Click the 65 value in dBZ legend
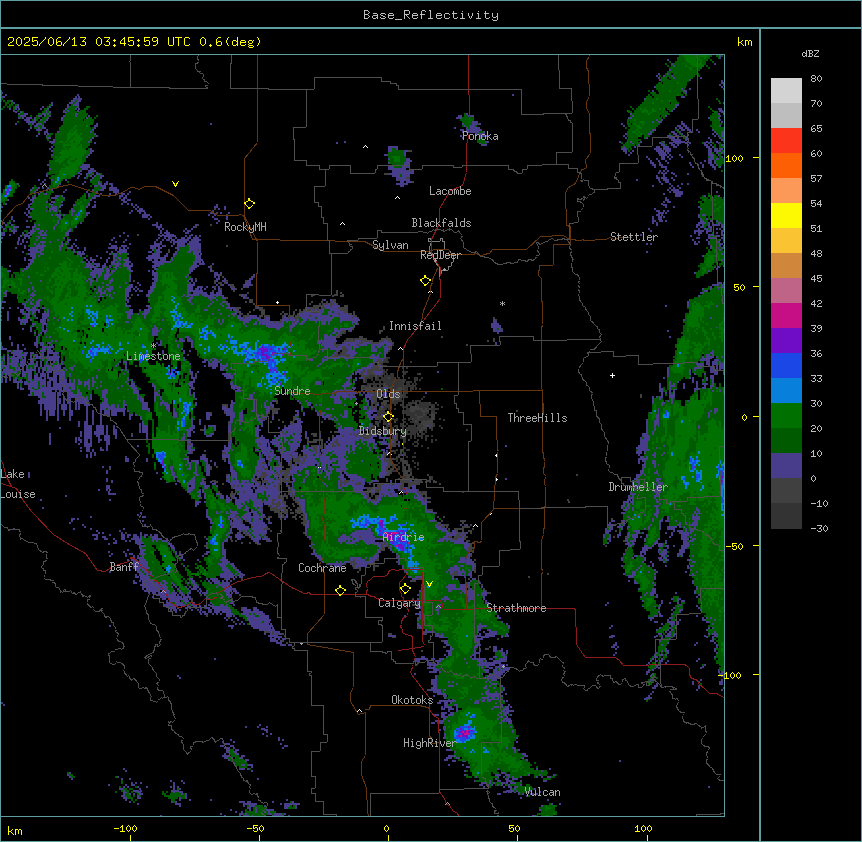 (816, 129)
